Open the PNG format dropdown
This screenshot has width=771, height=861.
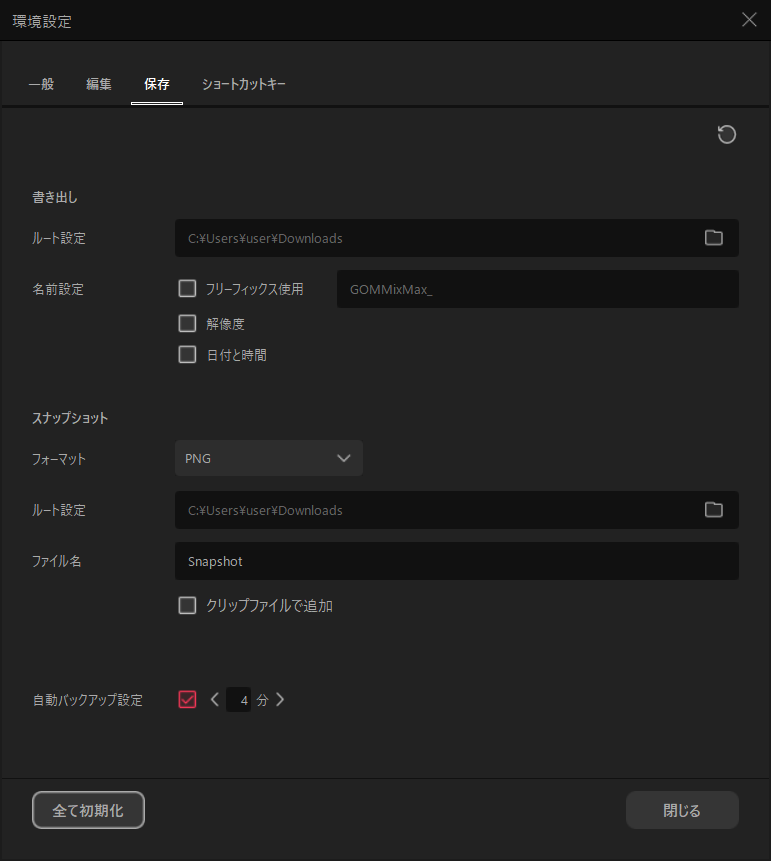268,458
